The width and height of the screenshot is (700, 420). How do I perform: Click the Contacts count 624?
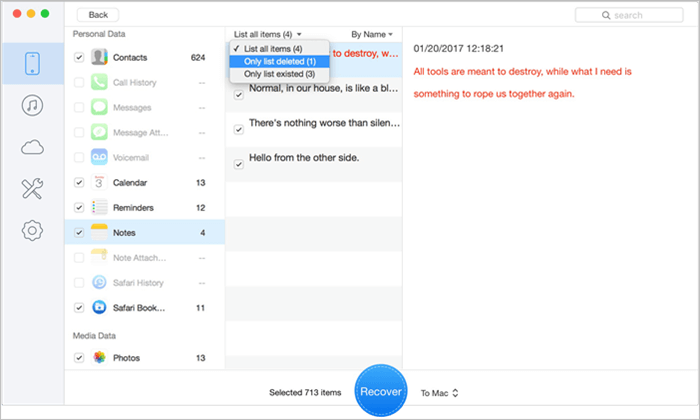tap(198, 58)
